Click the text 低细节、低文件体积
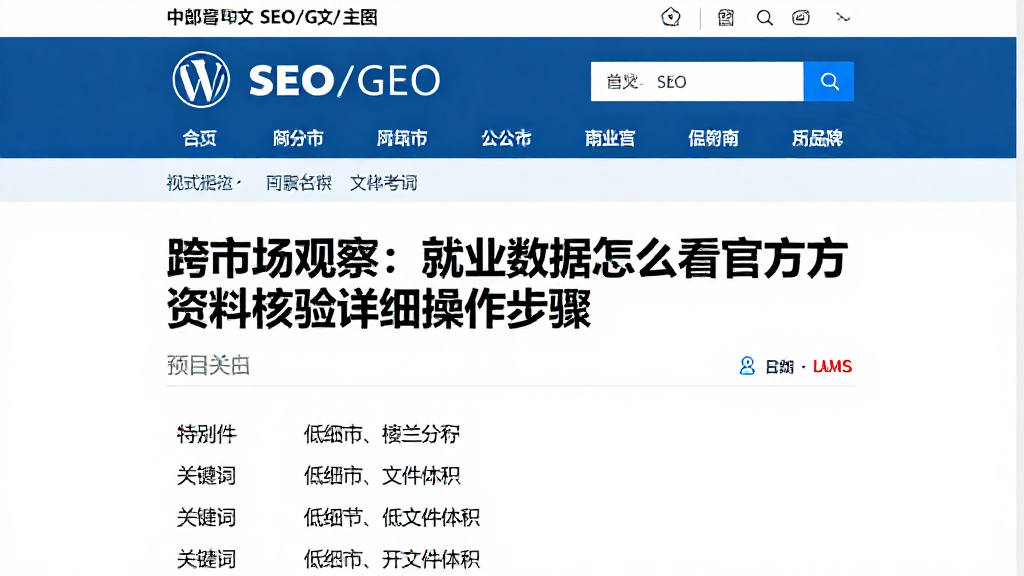The width and height of the screenshot is (1024, 576). pos(392,517)
